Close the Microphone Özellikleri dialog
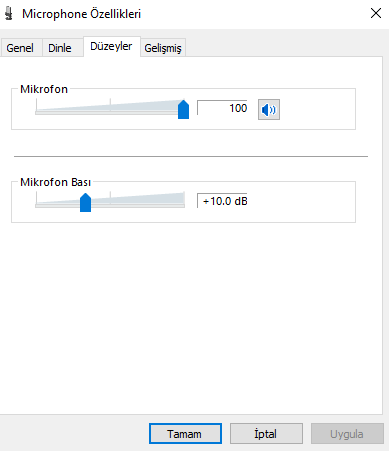389x451 pixels. (x=376, y=13)
